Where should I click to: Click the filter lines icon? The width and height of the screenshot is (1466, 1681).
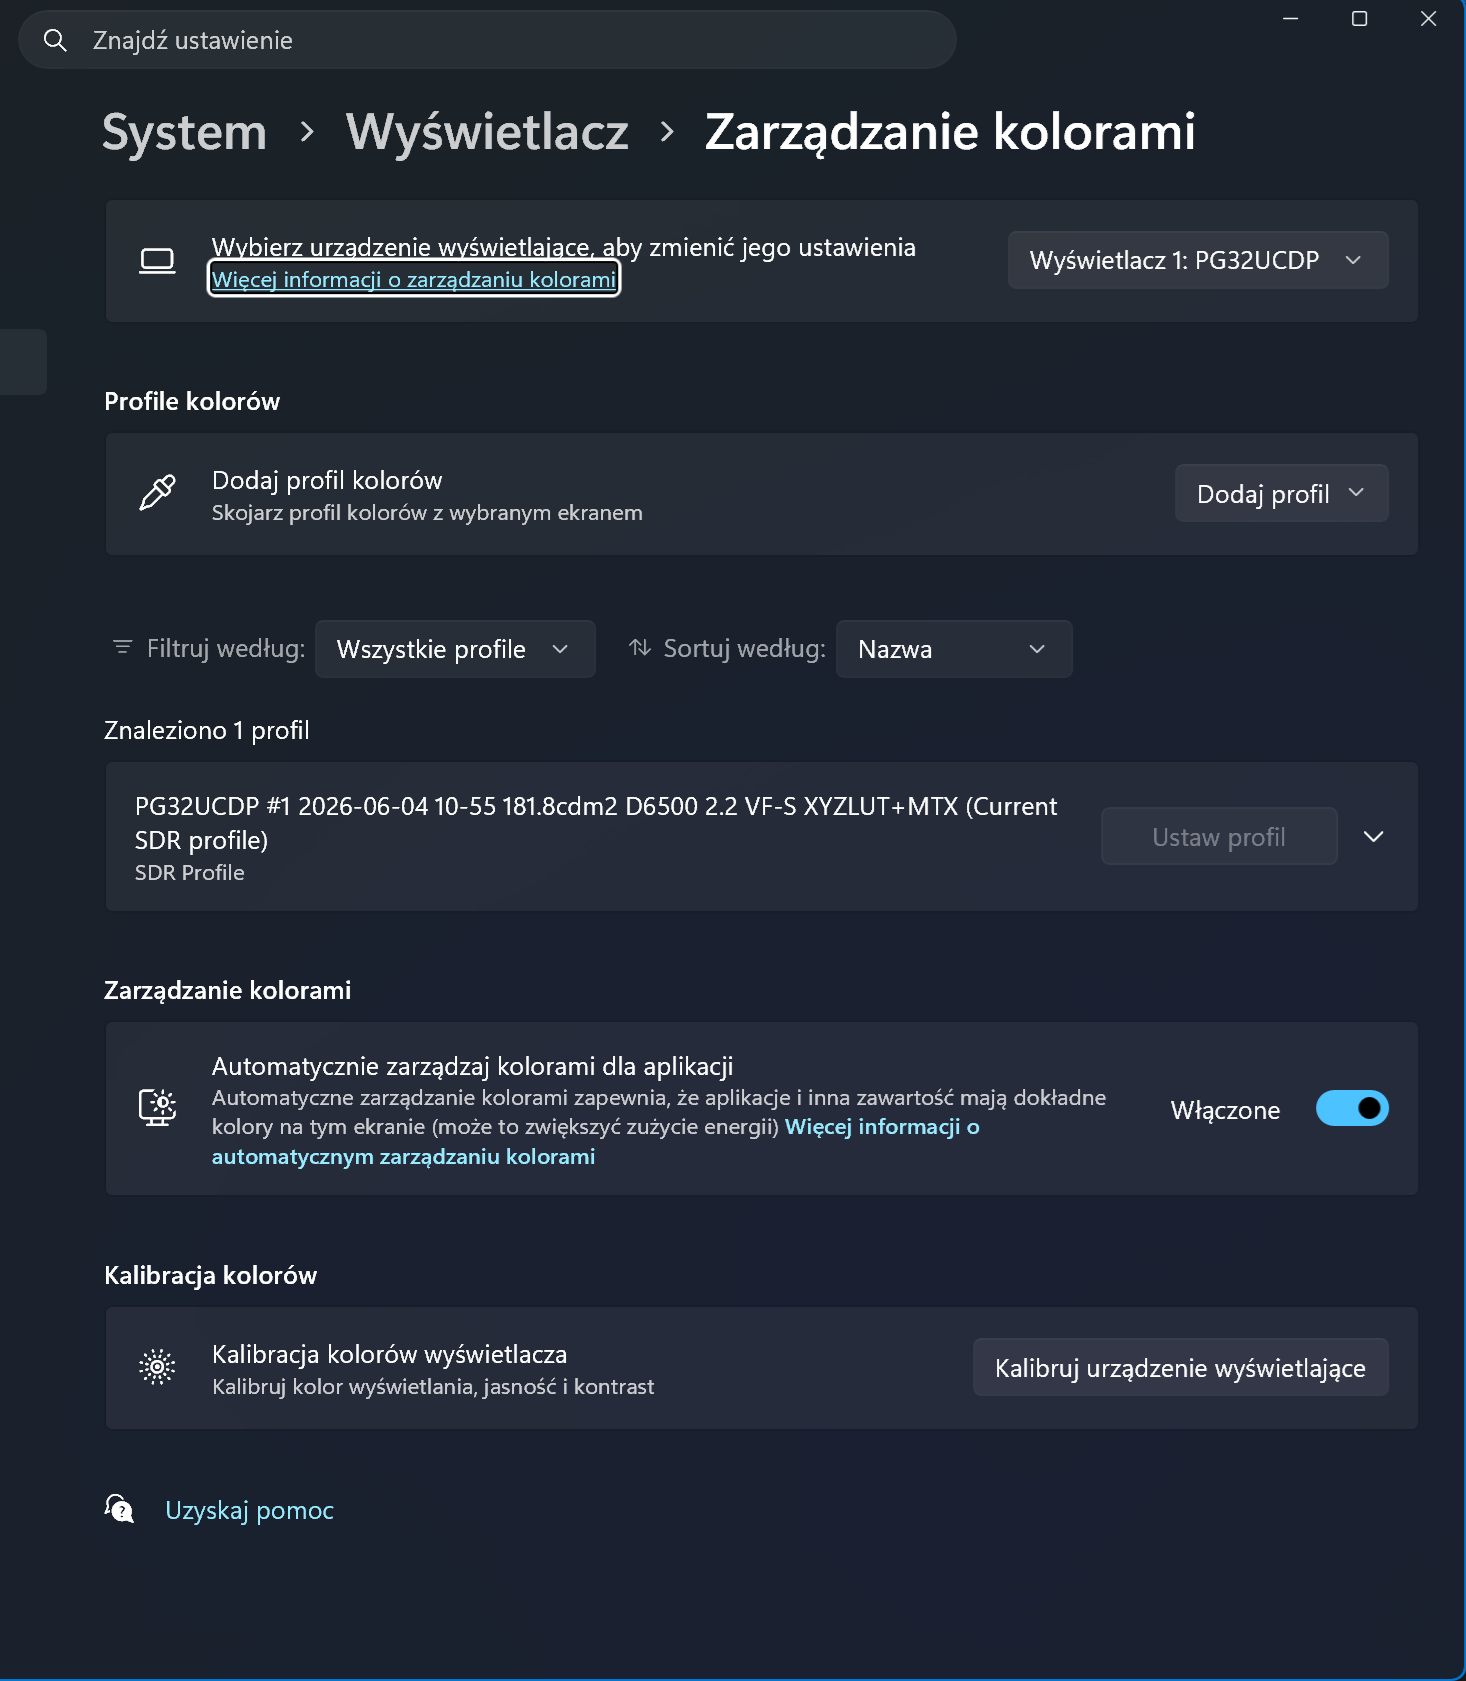(x=123, y=648)
